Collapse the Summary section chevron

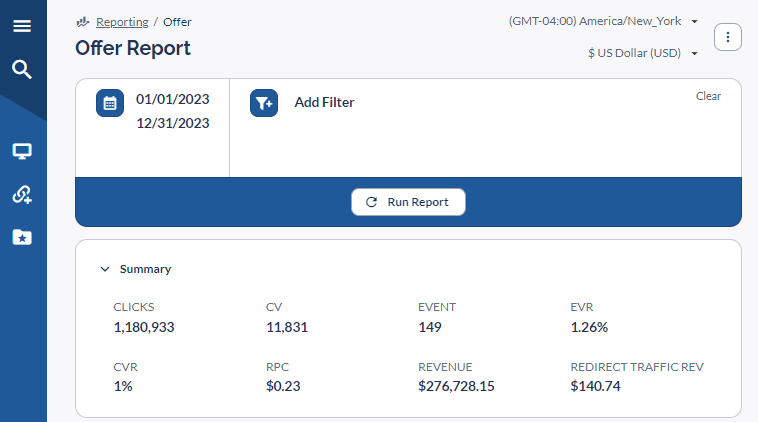pos(104,269)
